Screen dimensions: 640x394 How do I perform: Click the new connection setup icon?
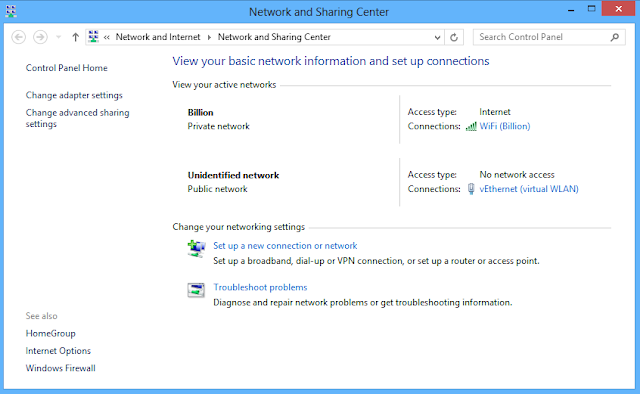click(x=196, y=249)
